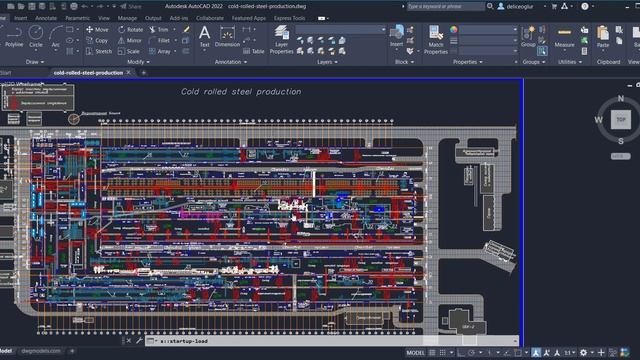Open the deliceoglur user account menu
The image size is (640, 360).
pyautogui.click(x=521, y=6)
